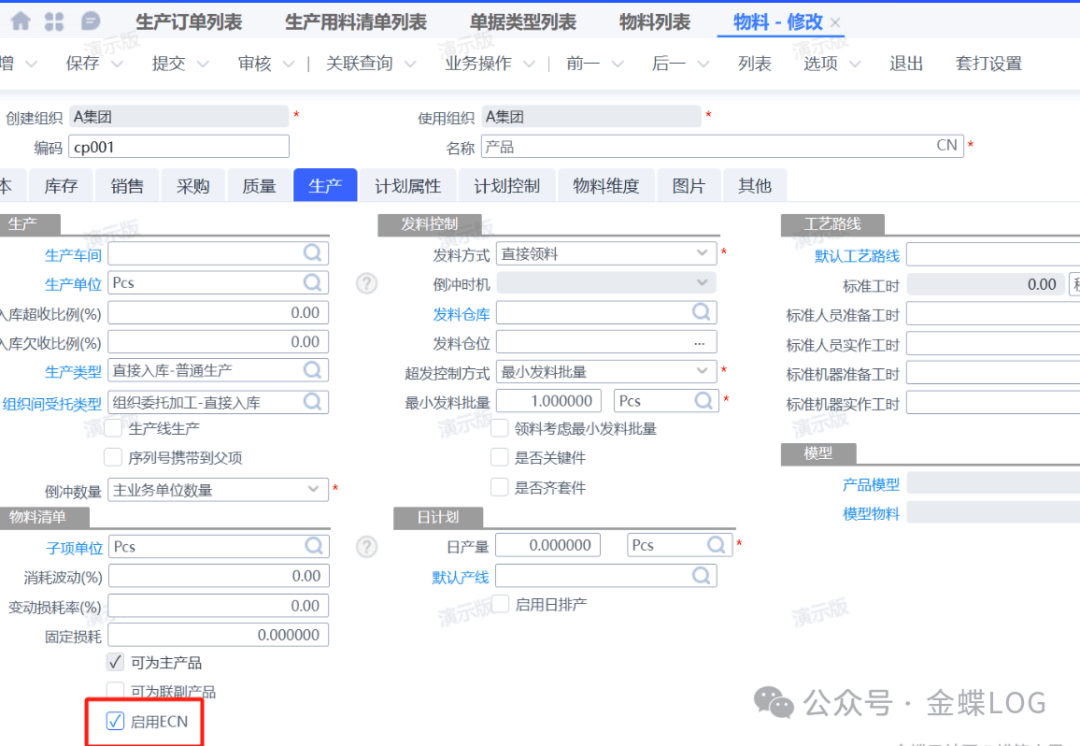Enable the 是否关键件 checkbox

click(500, 458)
